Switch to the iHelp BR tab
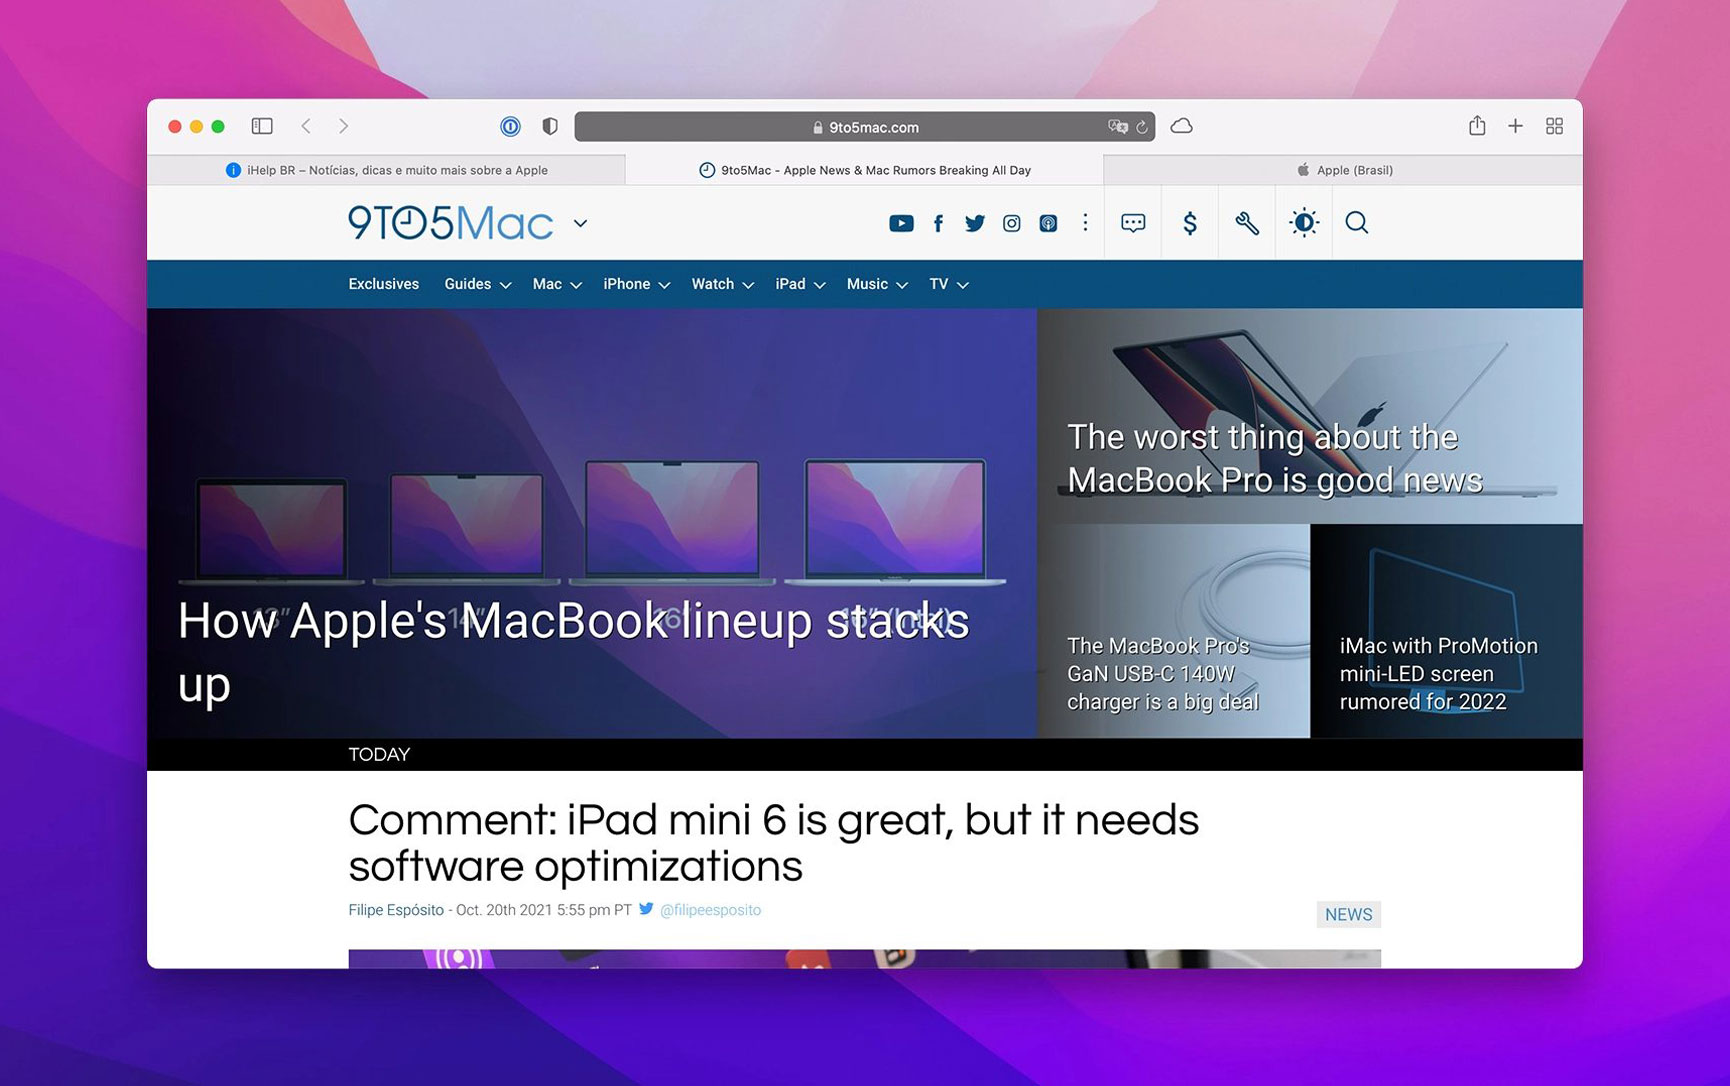Image resolution: width=1730 pixels, height=1086 pixels. (386, 170)
